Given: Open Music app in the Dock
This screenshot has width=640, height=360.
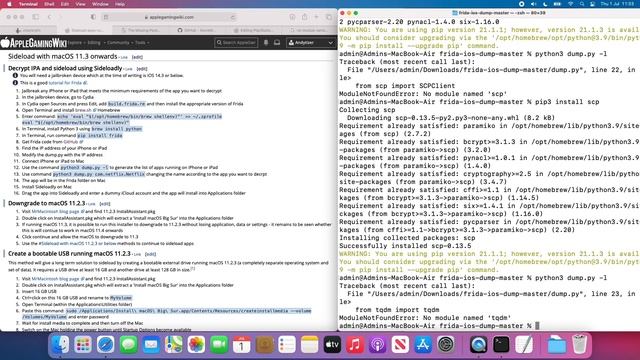Looking at the screenshot, I should pos(355,344).
